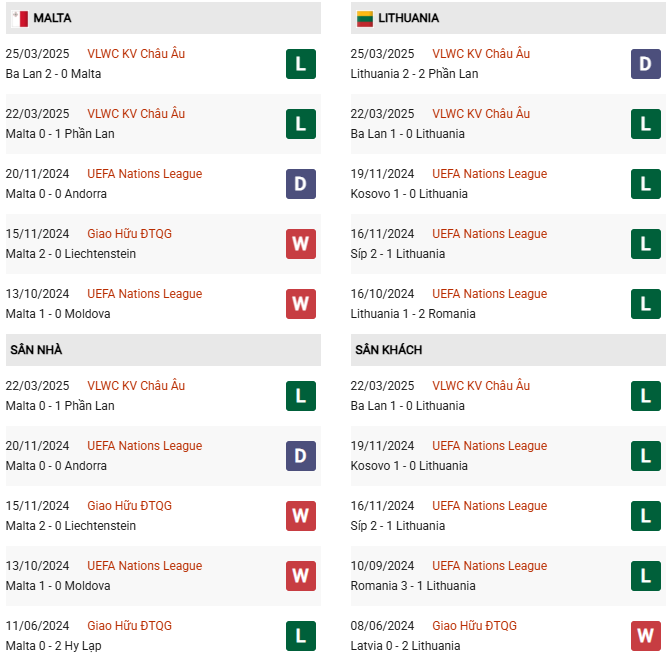Click the W badge for Malta 1 - 0 Moldova under SÂN NHÀ
Screen dimensions: 666x658
coord(301,576)
